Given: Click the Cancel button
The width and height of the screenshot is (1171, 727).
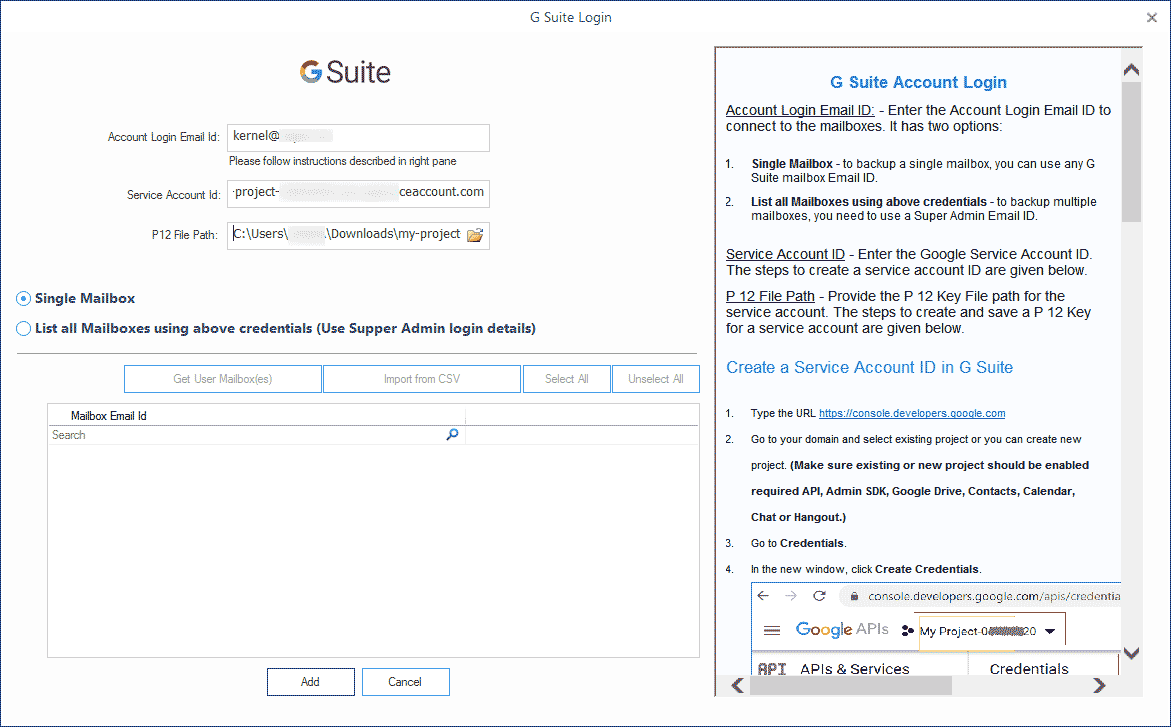Looking at the screenshot, I should [x=406, y=681].
